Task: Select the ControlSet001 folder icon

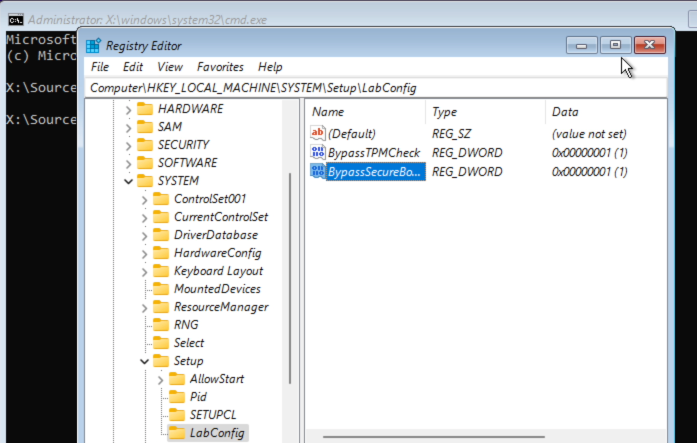Action: (161, 199)
